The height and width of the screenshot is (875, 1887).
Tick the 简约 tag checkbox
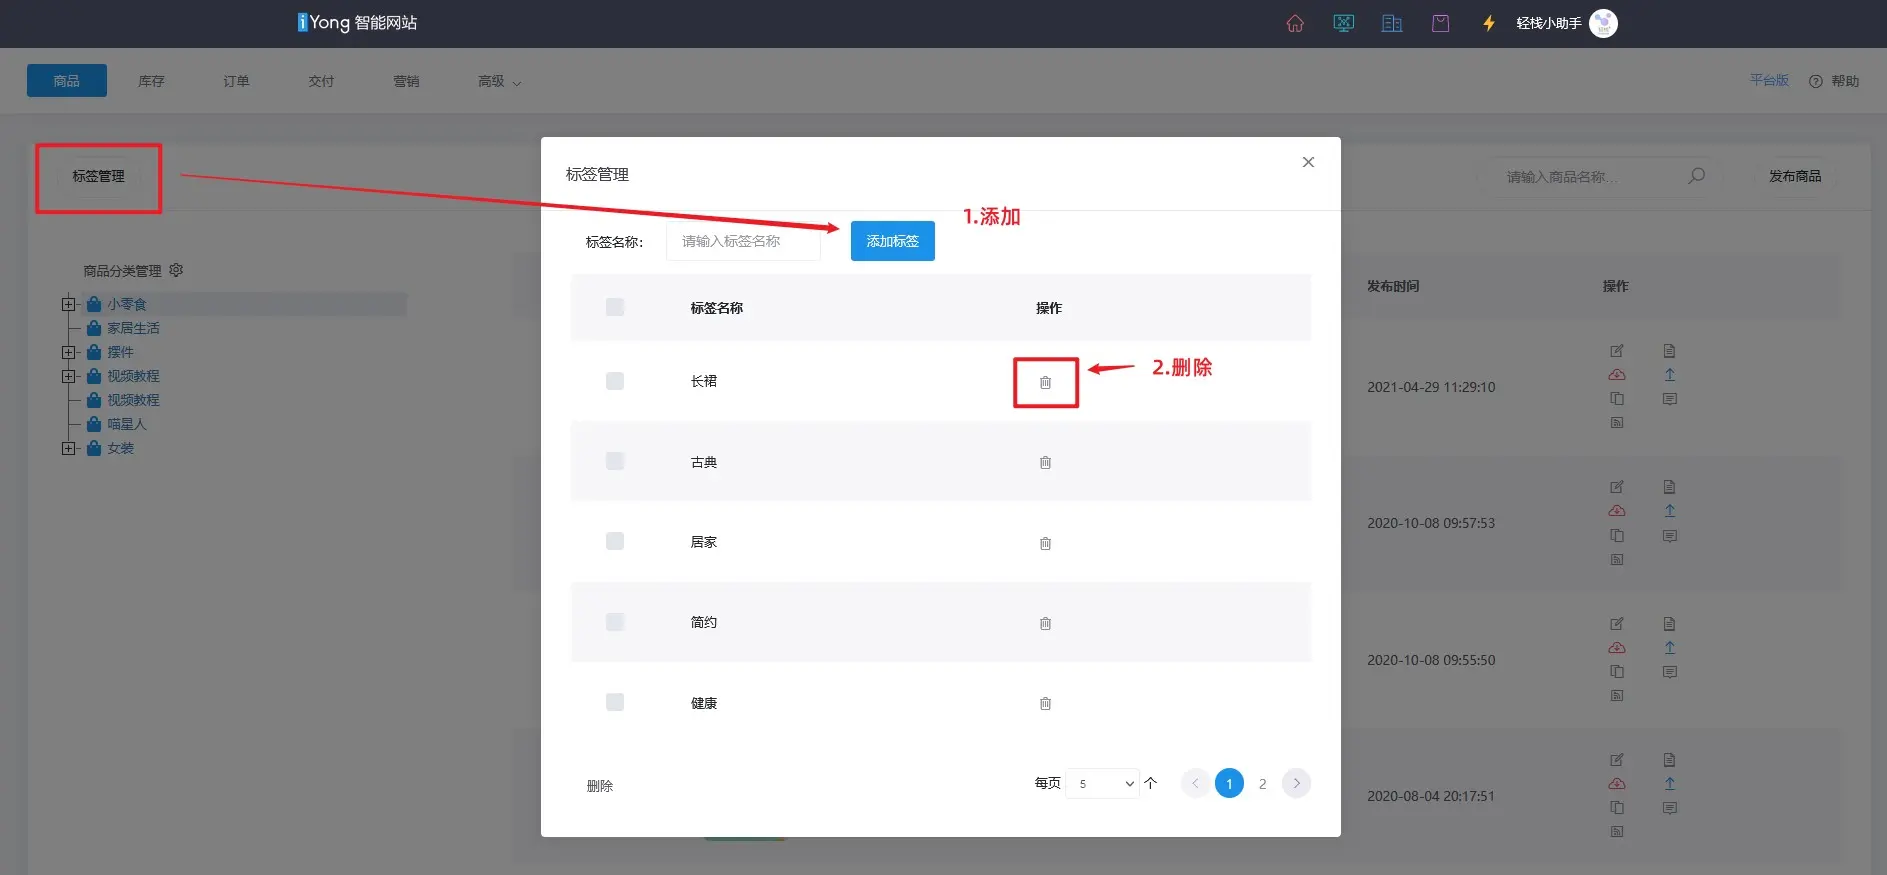(x=615, y=622)
